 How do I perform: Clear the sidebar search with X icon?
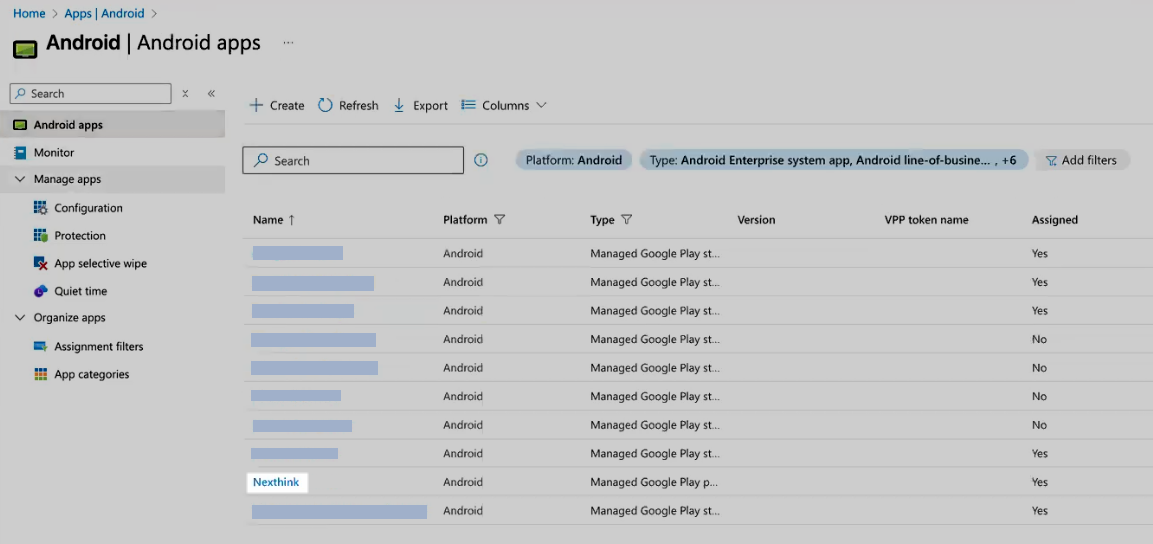185,93
